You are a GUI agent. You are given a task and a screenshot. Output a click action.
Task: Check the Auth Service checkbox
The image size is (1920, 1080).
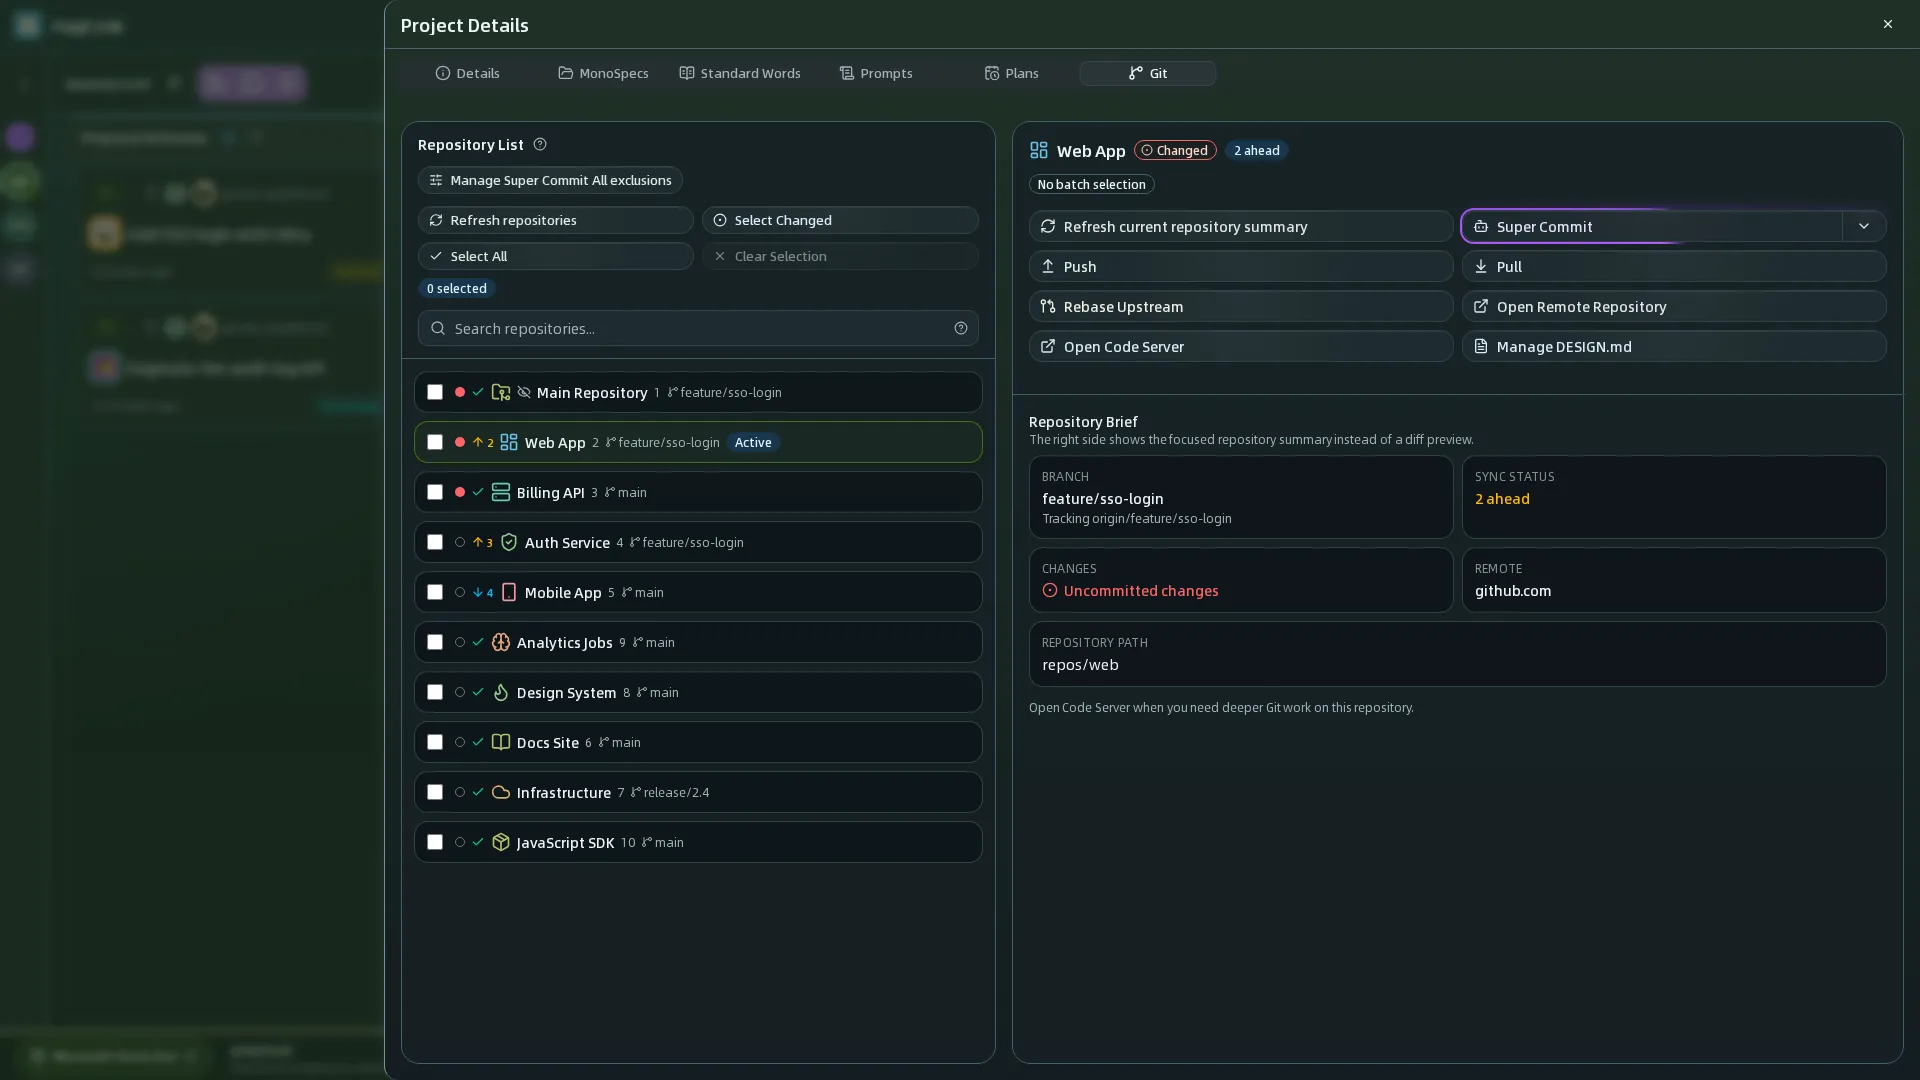[435, 543]
